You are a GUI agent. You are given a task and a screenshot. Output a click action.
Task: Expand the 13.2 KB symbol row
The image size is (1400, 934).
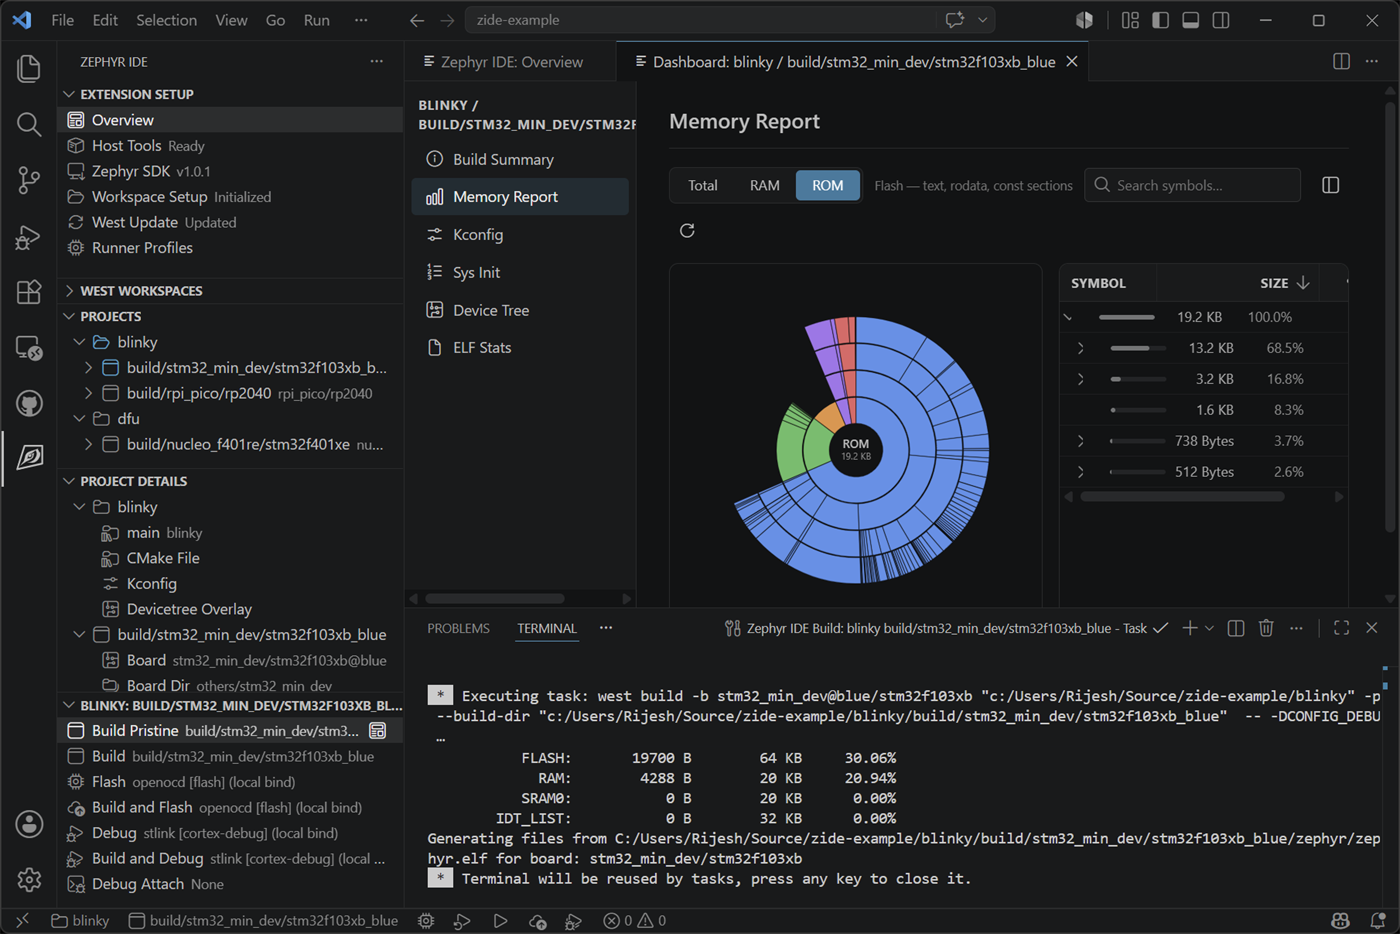tap(1080, 348)
